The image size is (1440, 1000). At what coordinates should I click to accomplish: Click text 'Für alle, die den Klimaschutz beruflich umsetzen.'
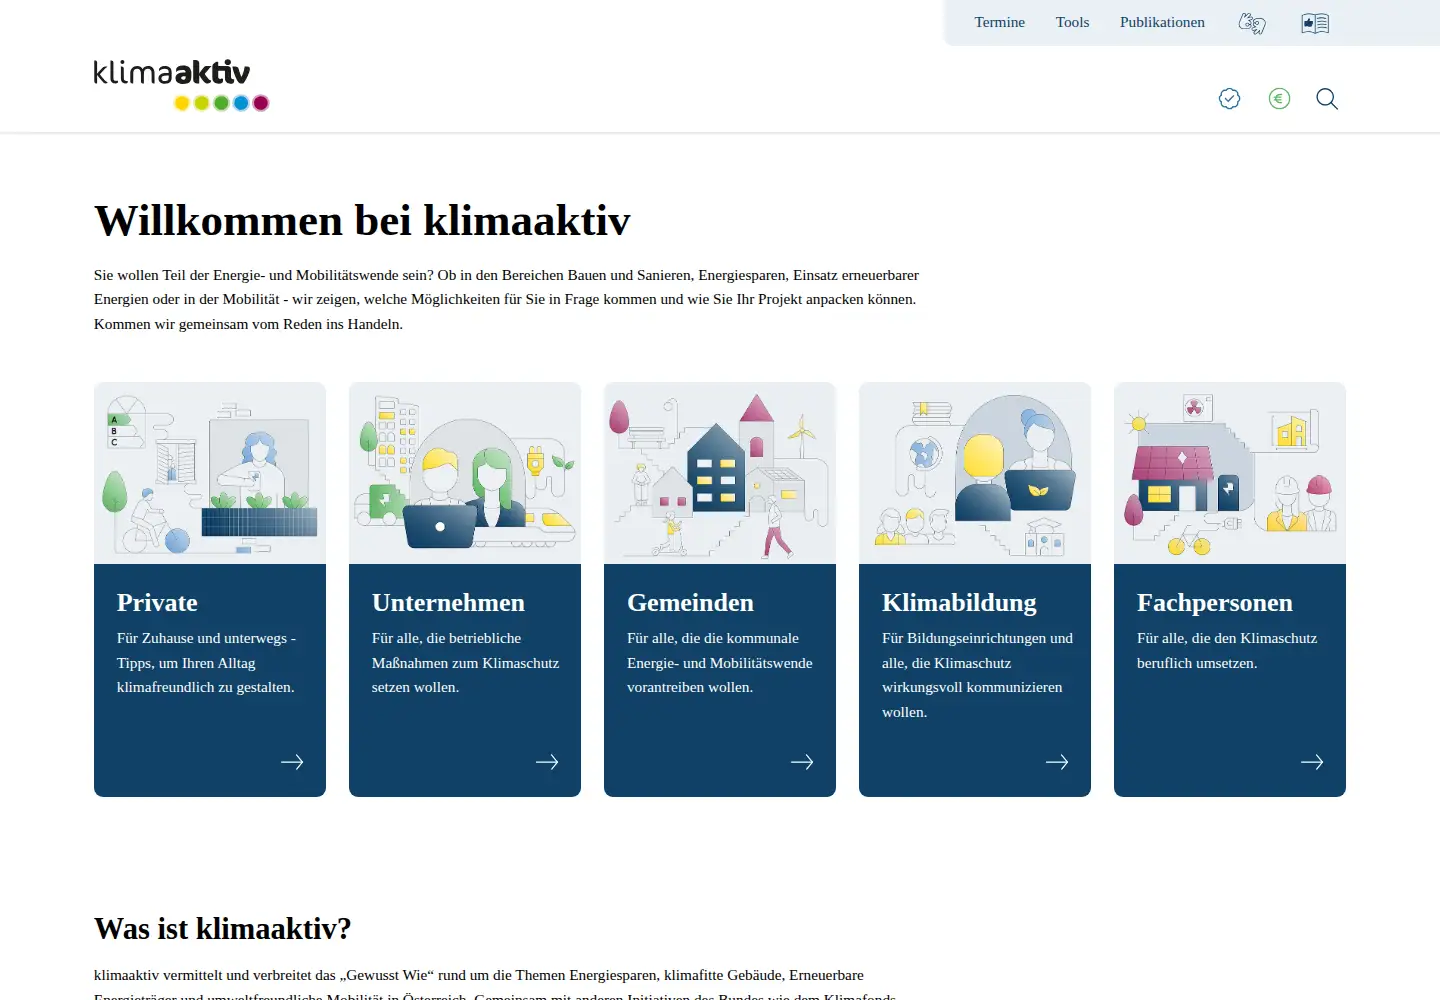coord(1227,651)
